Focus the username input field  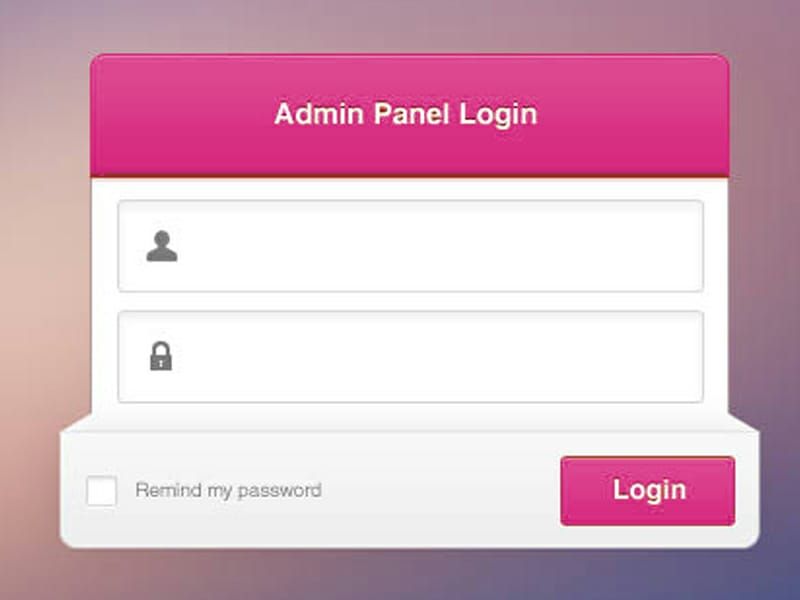tap(410, 246)
